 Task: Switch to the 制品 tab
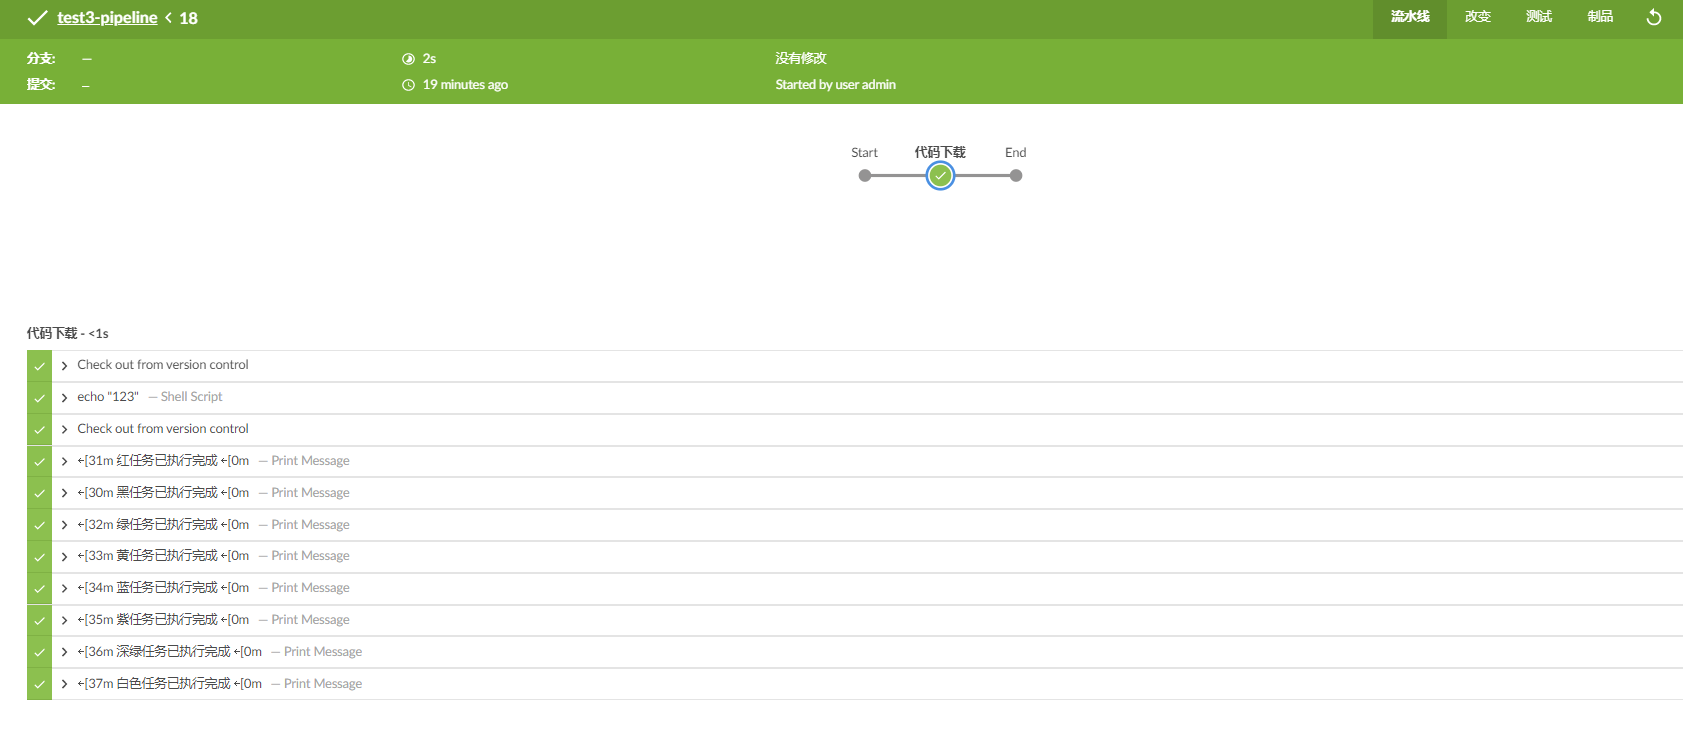(1600, 17)
